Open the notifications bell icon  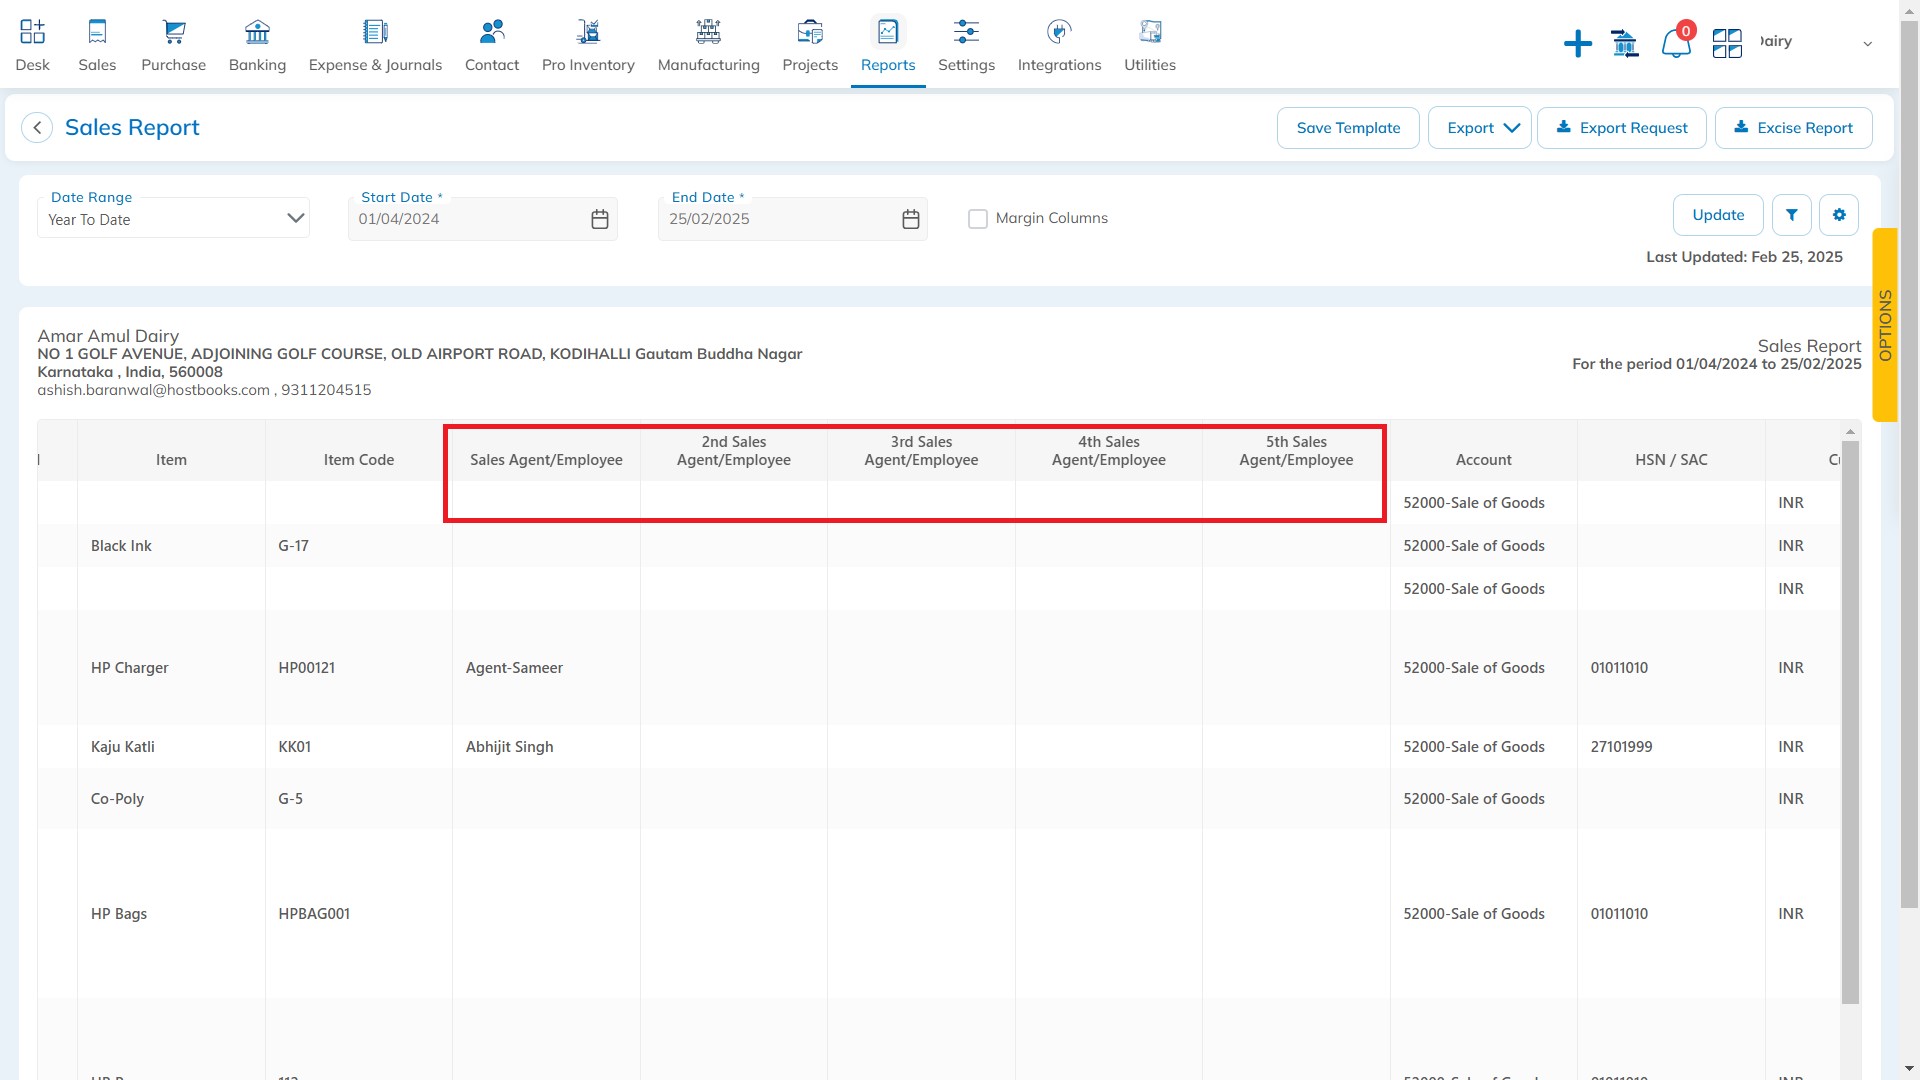1676,43
